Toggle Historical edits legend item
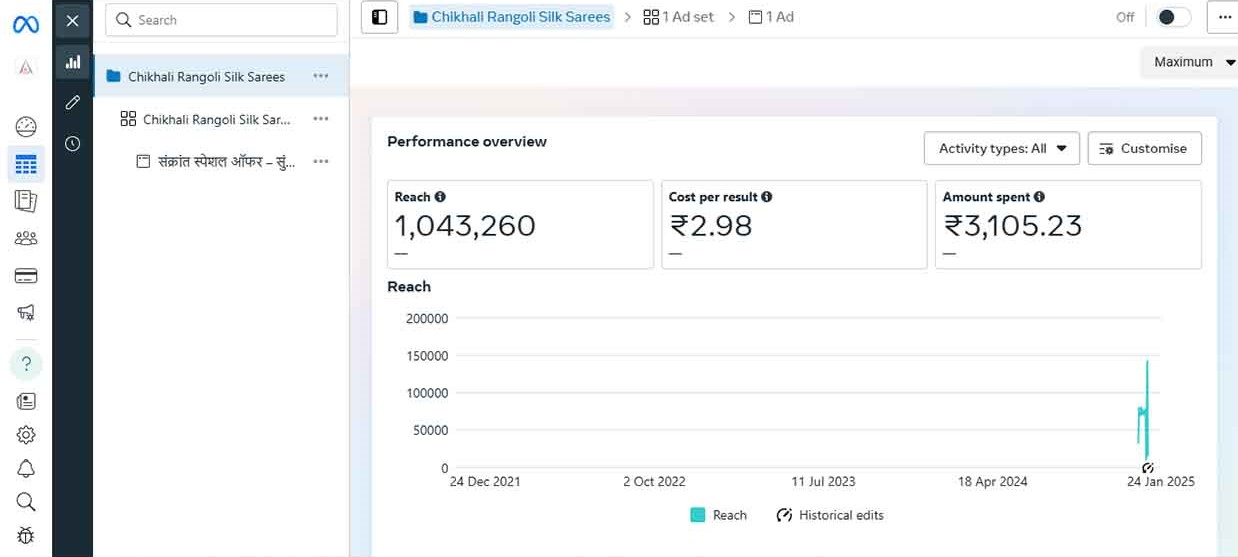 pyautogui.click(x=830, y=515)
